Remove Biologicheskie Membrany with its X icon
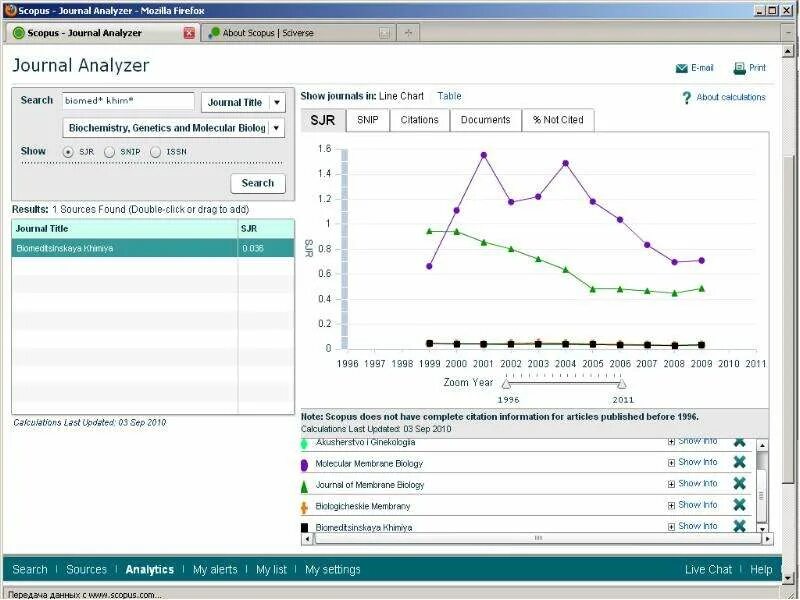The height and width of the screenshot is (600, 800). point(739,505)
